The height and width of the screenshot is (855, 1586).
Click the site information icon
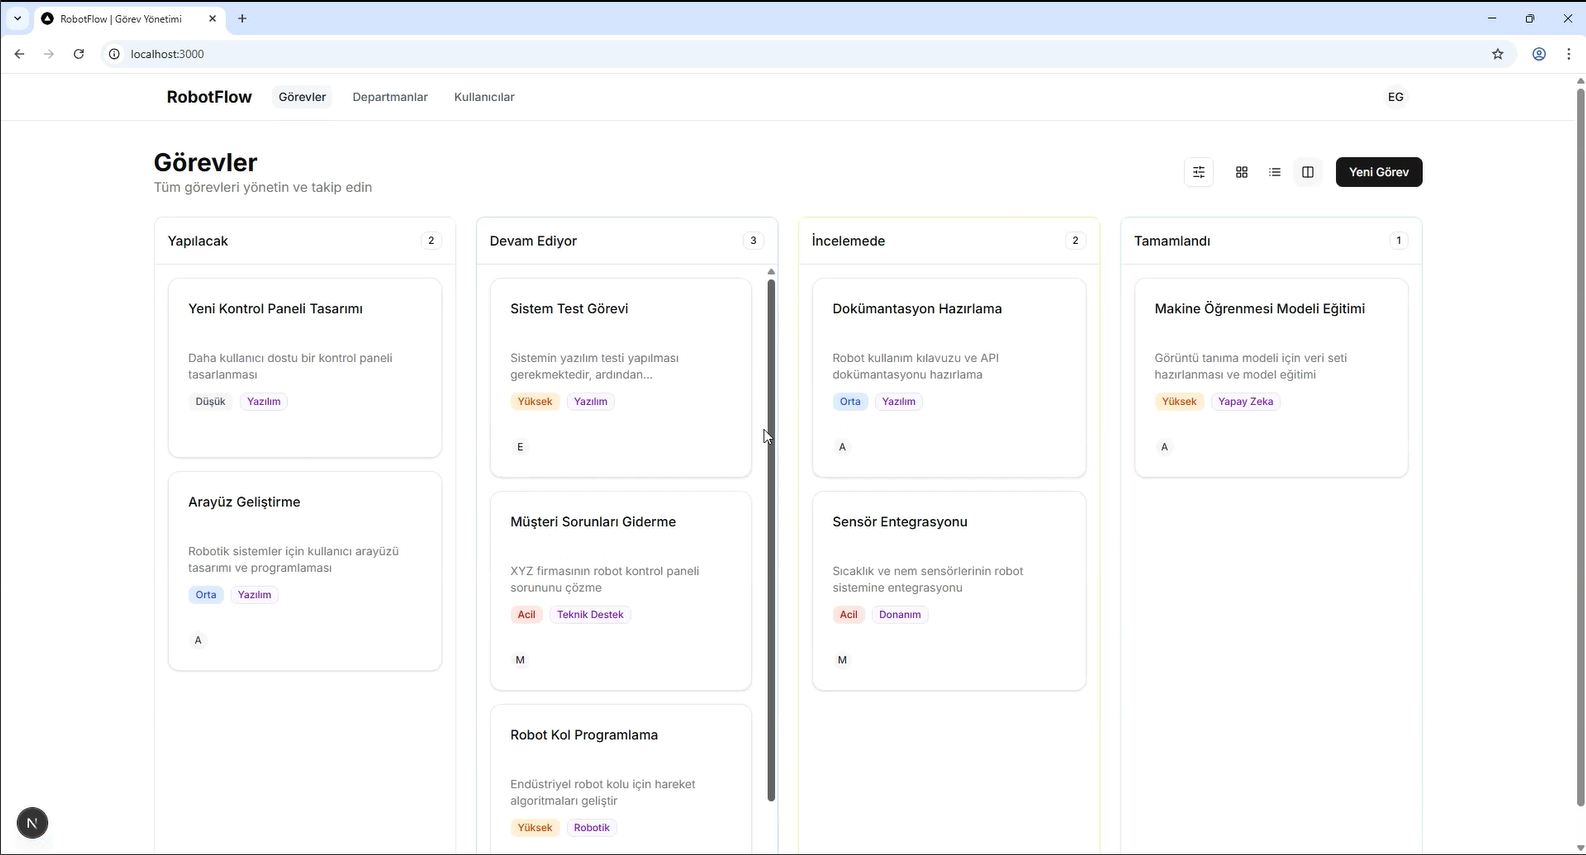[x=114, y=54]
